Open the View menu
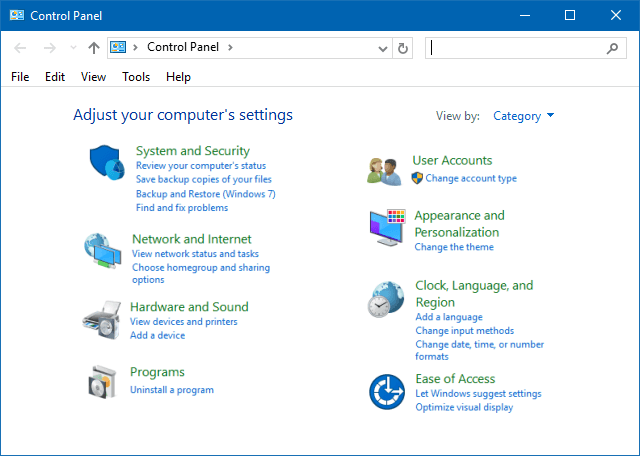This screenshot has width=640, height=456. (93, 77)
